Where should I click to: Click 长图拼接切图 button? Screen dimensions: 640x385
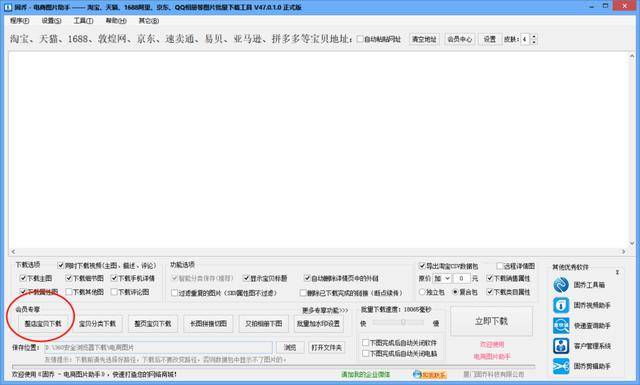pos(208,323)
